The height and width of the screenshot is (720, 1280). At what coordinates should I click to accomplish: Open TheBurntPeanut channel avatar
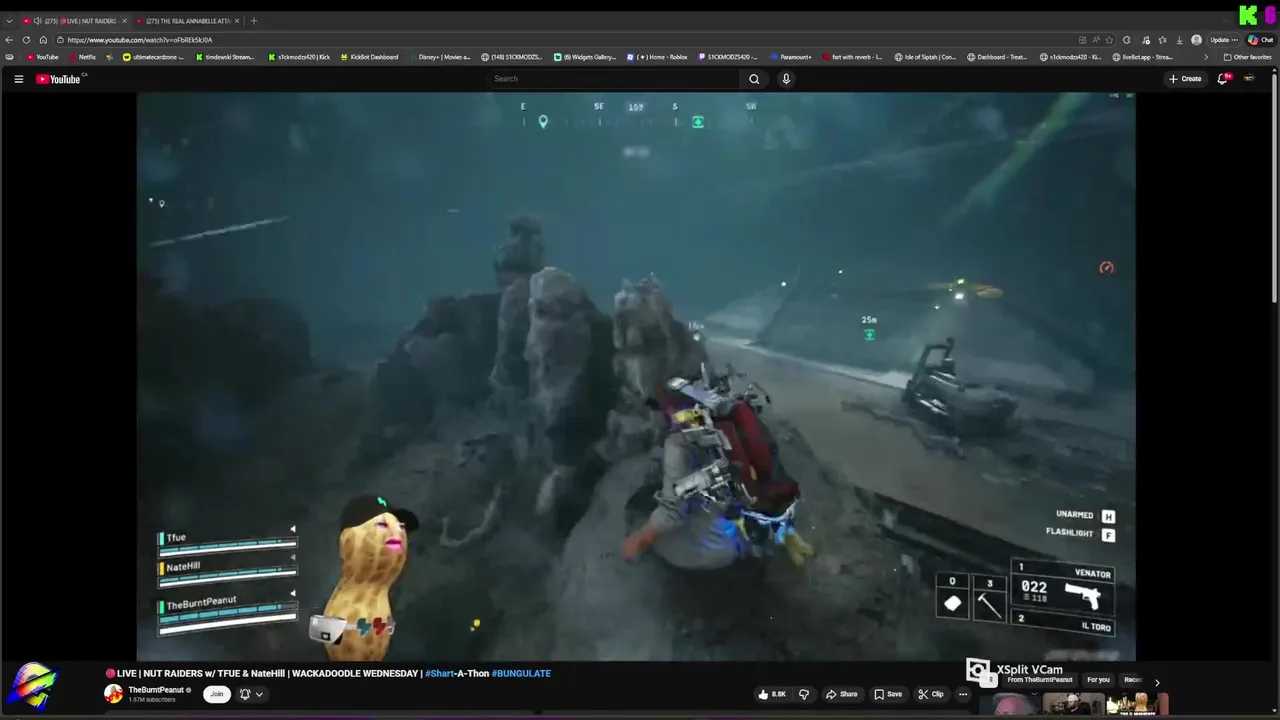point(114,694)
